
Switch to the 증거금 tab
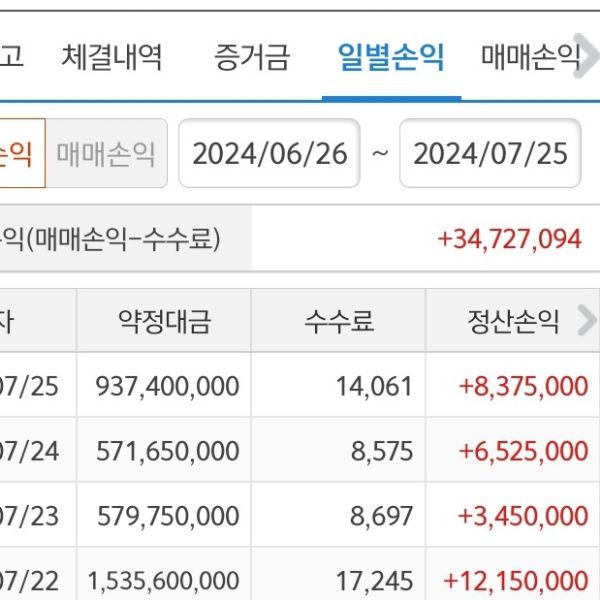(x=251, y=56)
